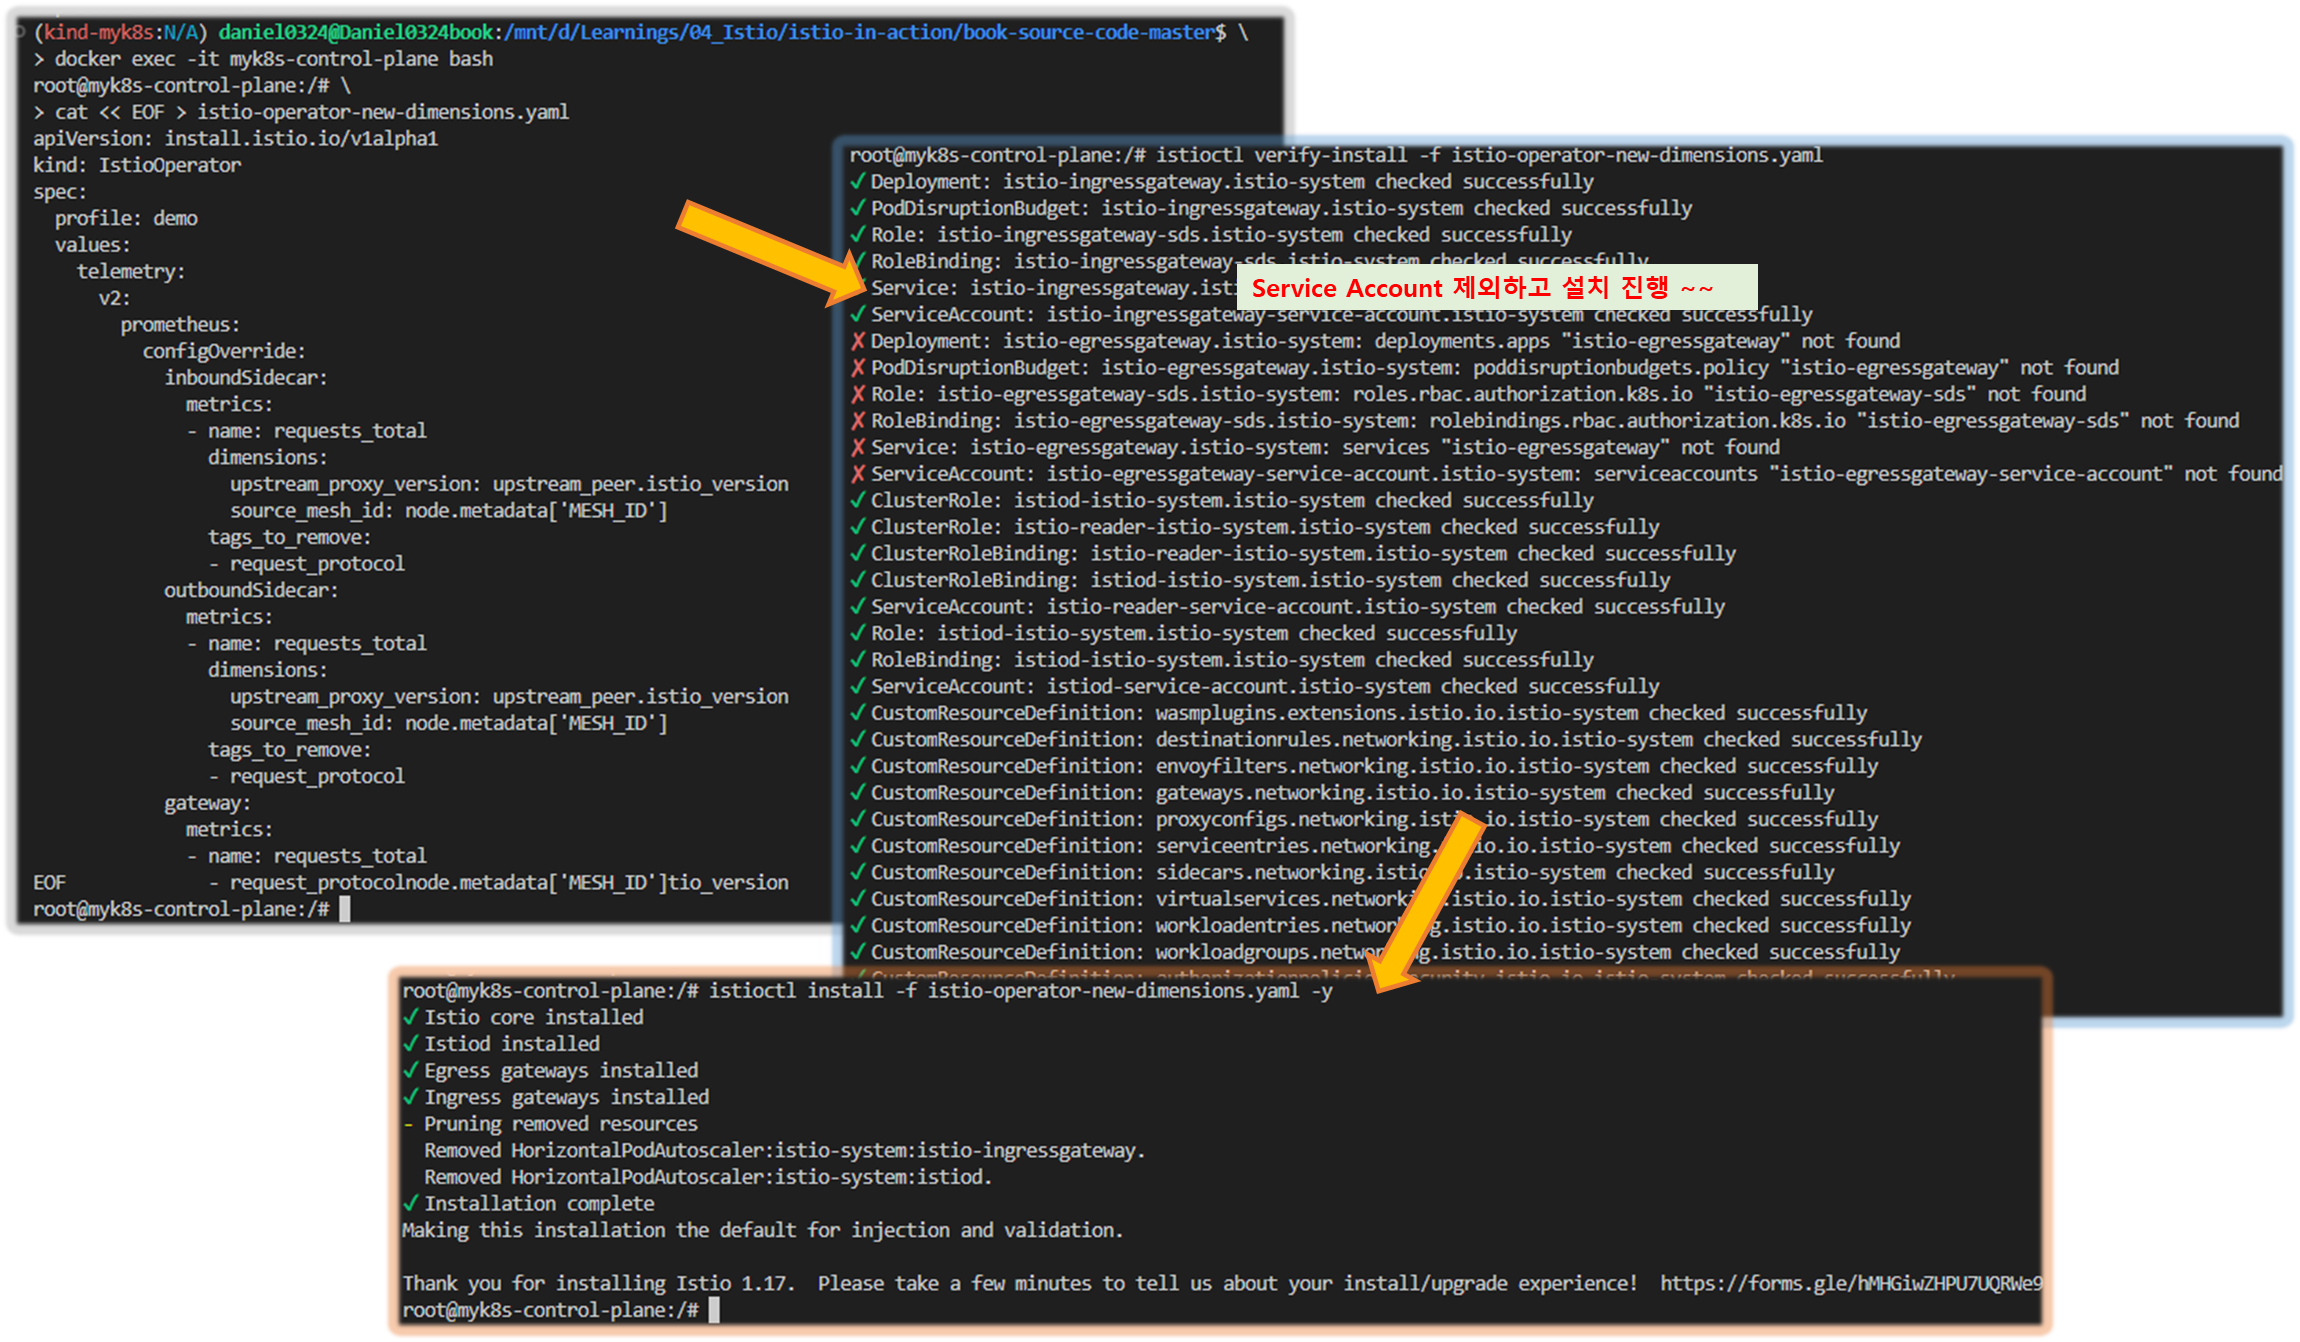Click green check beside Ingress gateways installed
The width and height of the screenshot is (2300, 1342).
pyautogui.click(x=410, y=1097)
